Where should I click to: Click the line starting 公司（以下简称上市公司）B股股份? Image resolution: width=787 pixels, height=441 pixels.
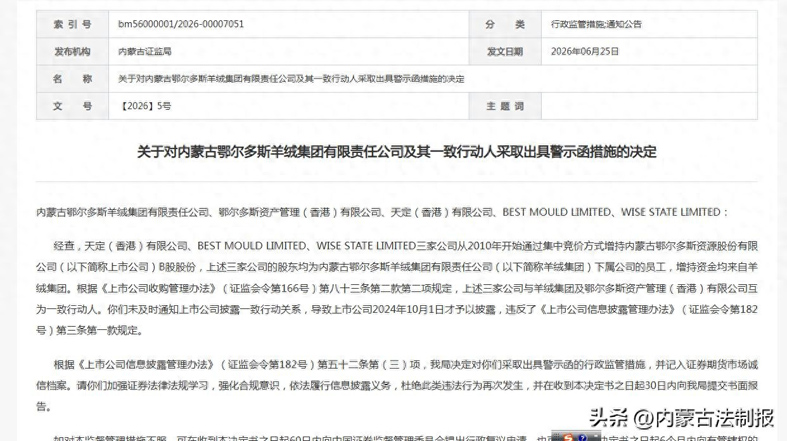click(x=397, y=267)
